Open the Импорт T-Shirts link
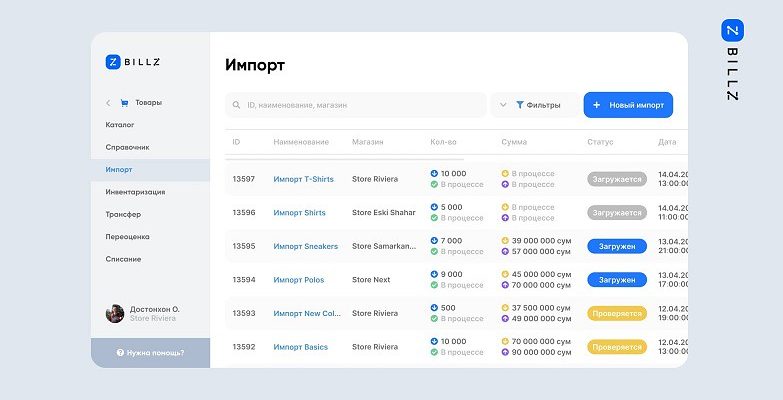Image resolution: width=783 pixels, height=400 pixels. (303, 179)
